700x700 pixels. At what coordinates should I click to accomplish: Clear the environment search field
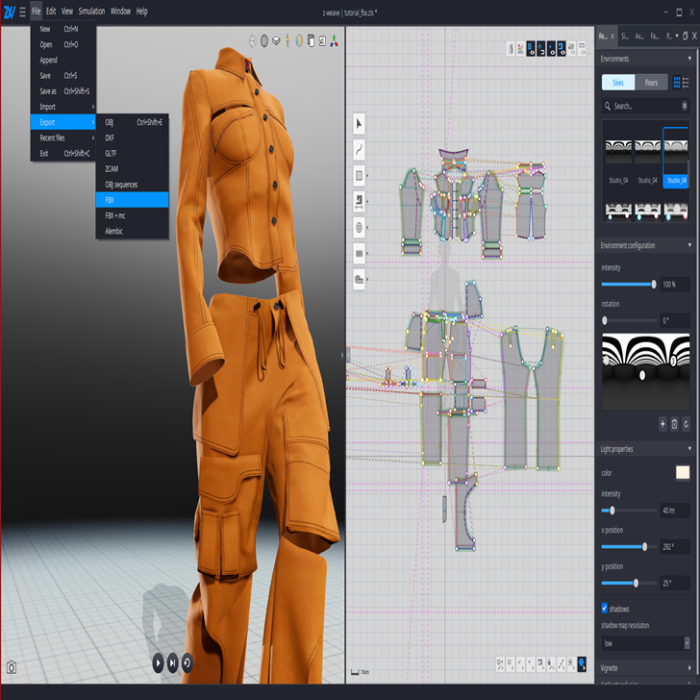(686, 105)
